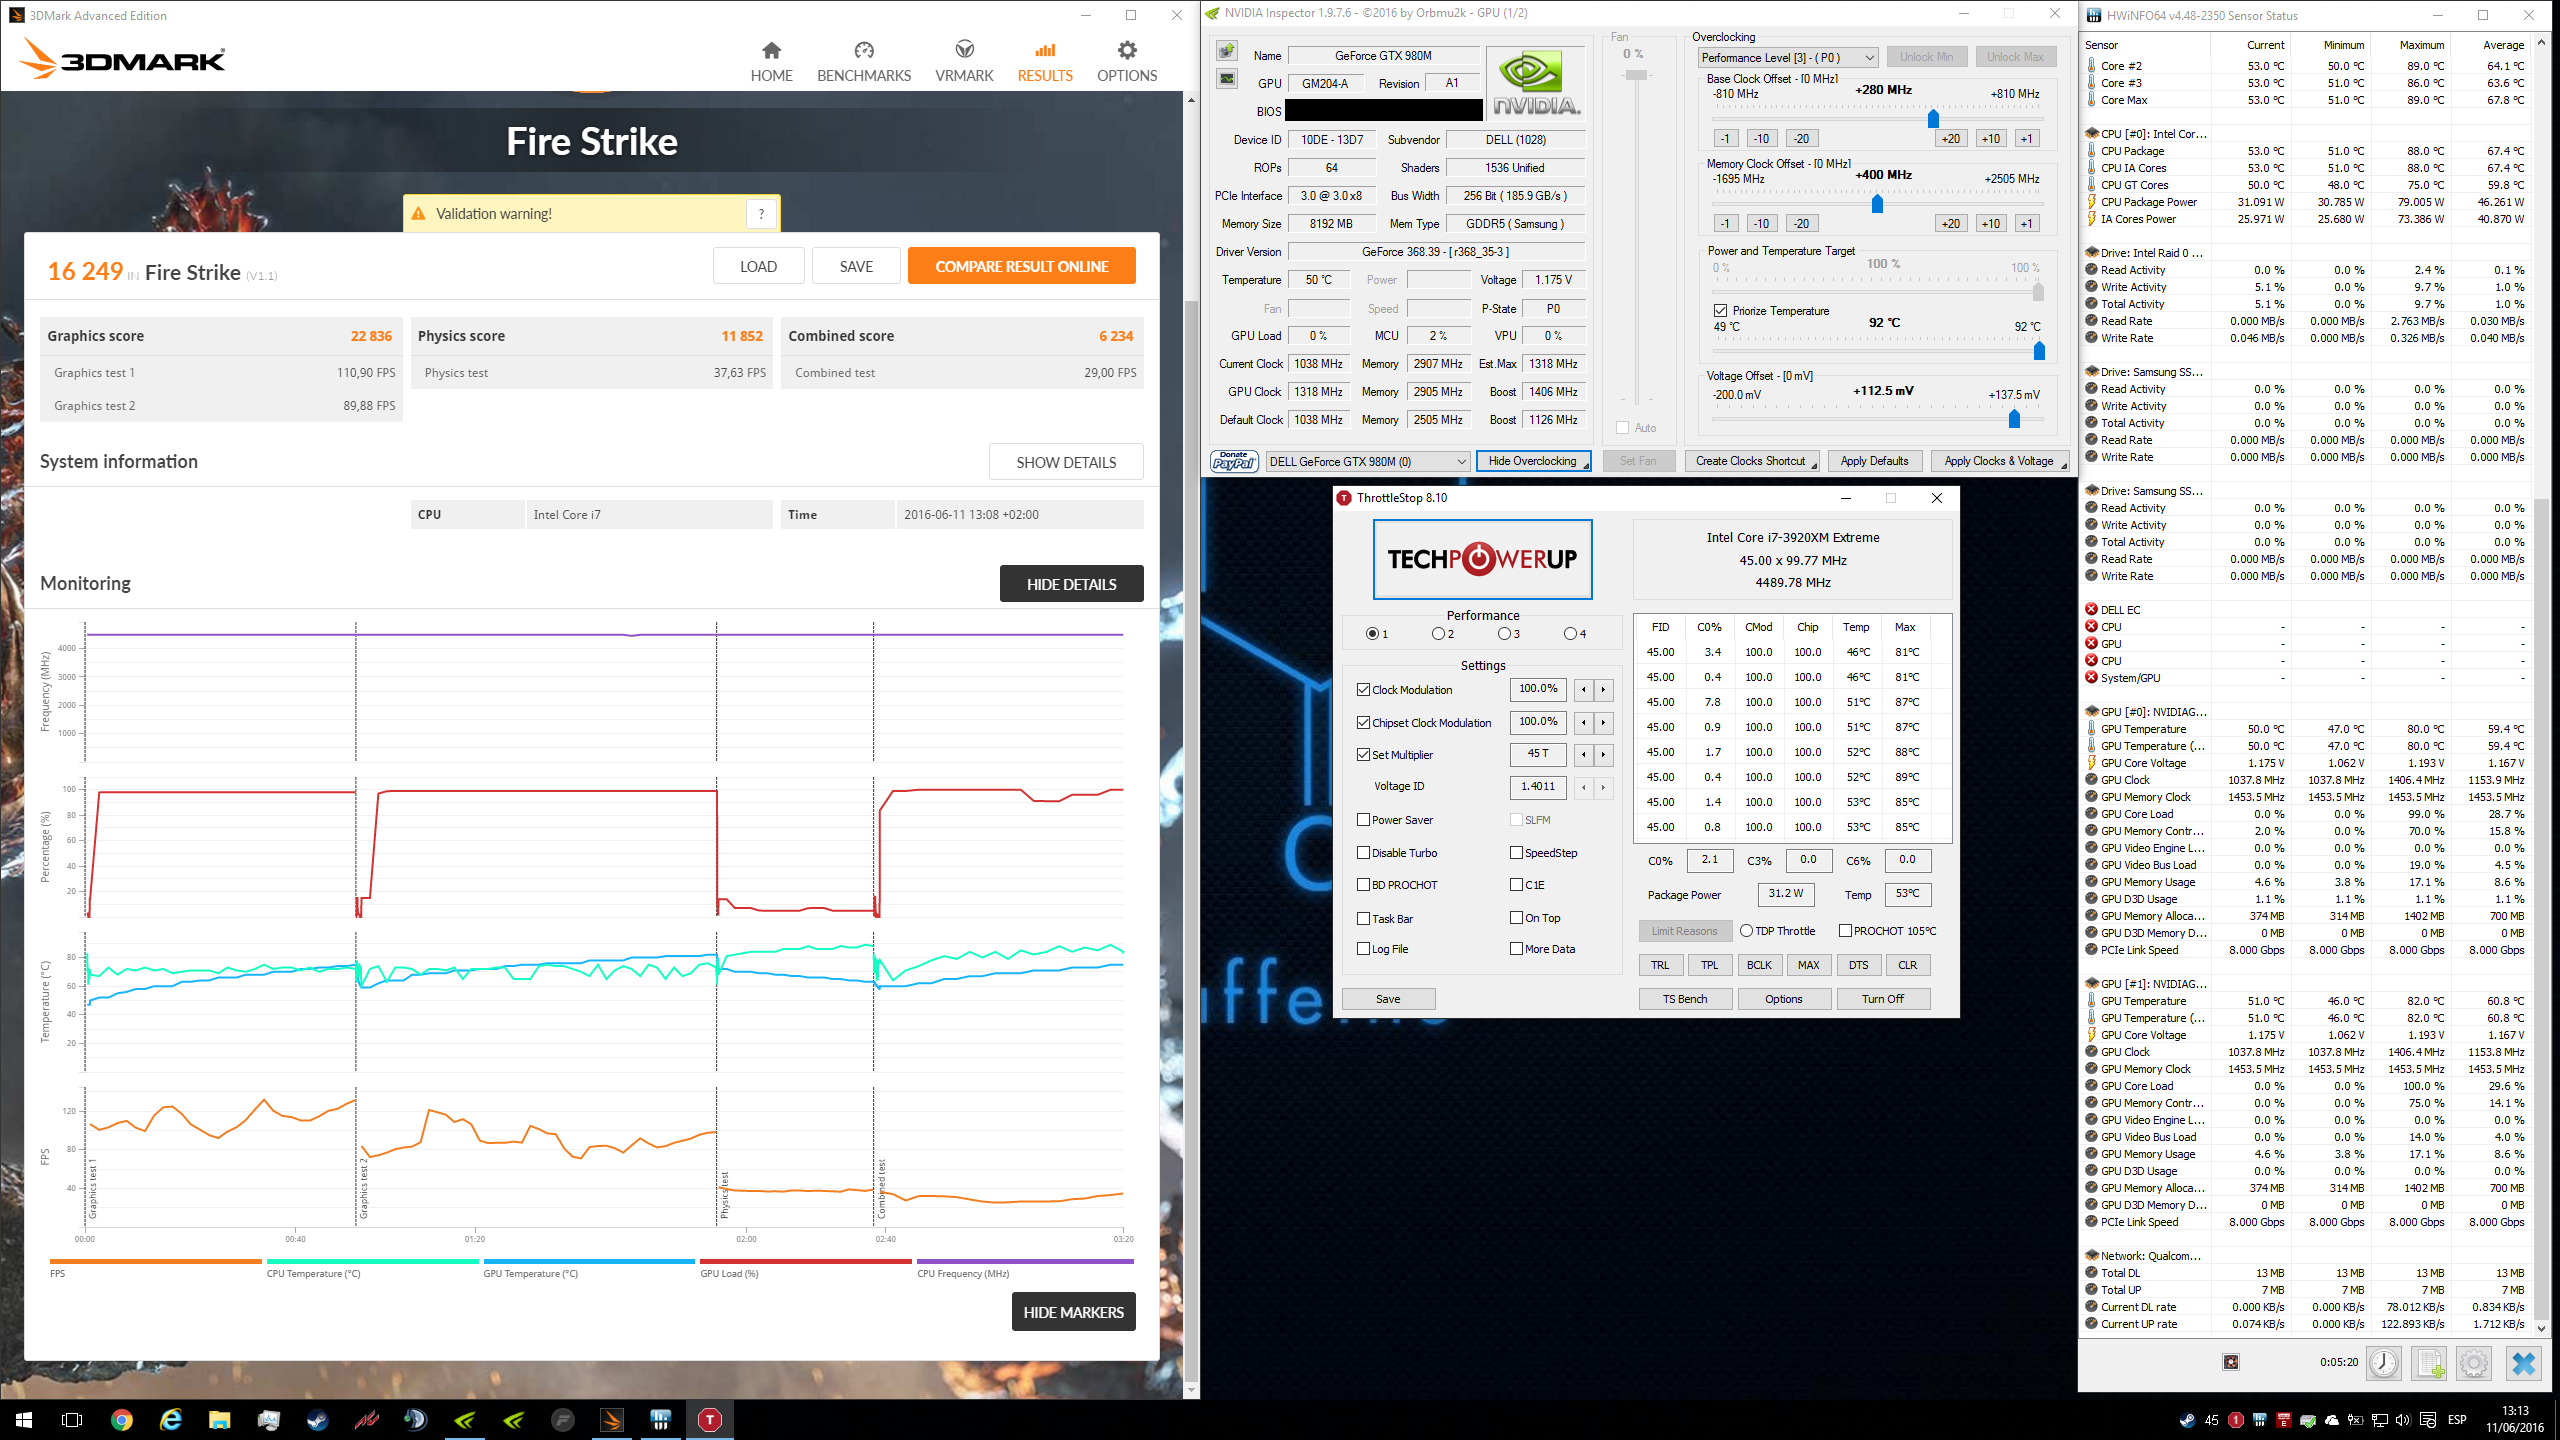This screenshot has height=1440, width=2560.
Task: Switch to the VRMark tab
Action: click(964, 62)
